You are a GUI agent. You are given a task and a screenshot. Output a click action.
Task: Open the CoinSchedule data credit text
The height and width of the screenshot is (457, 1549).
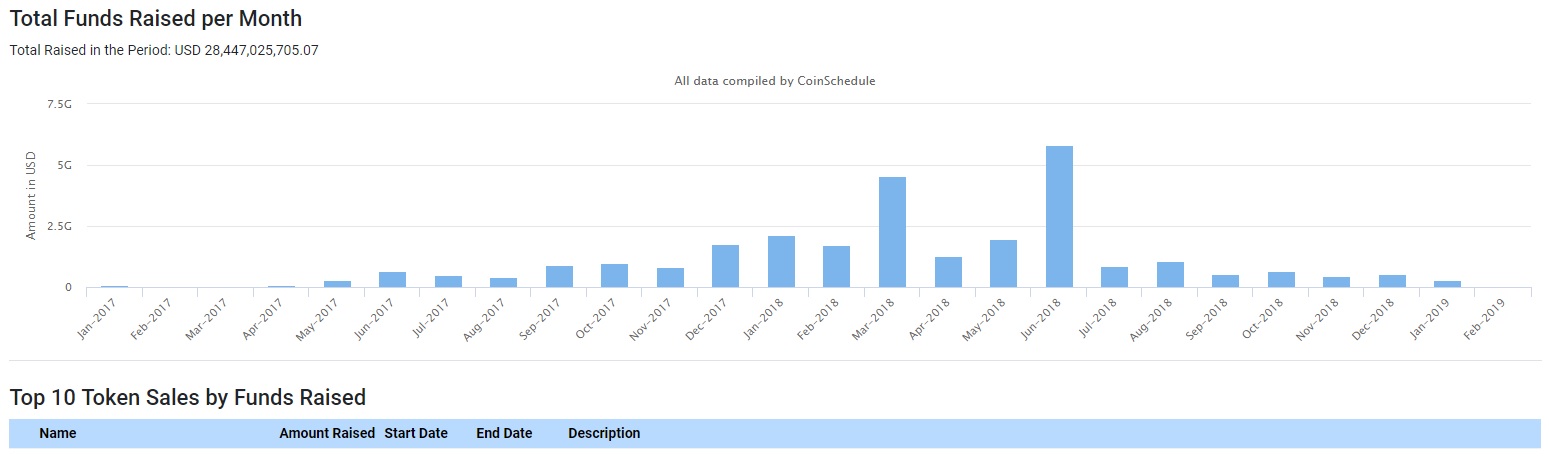(775, 81)
